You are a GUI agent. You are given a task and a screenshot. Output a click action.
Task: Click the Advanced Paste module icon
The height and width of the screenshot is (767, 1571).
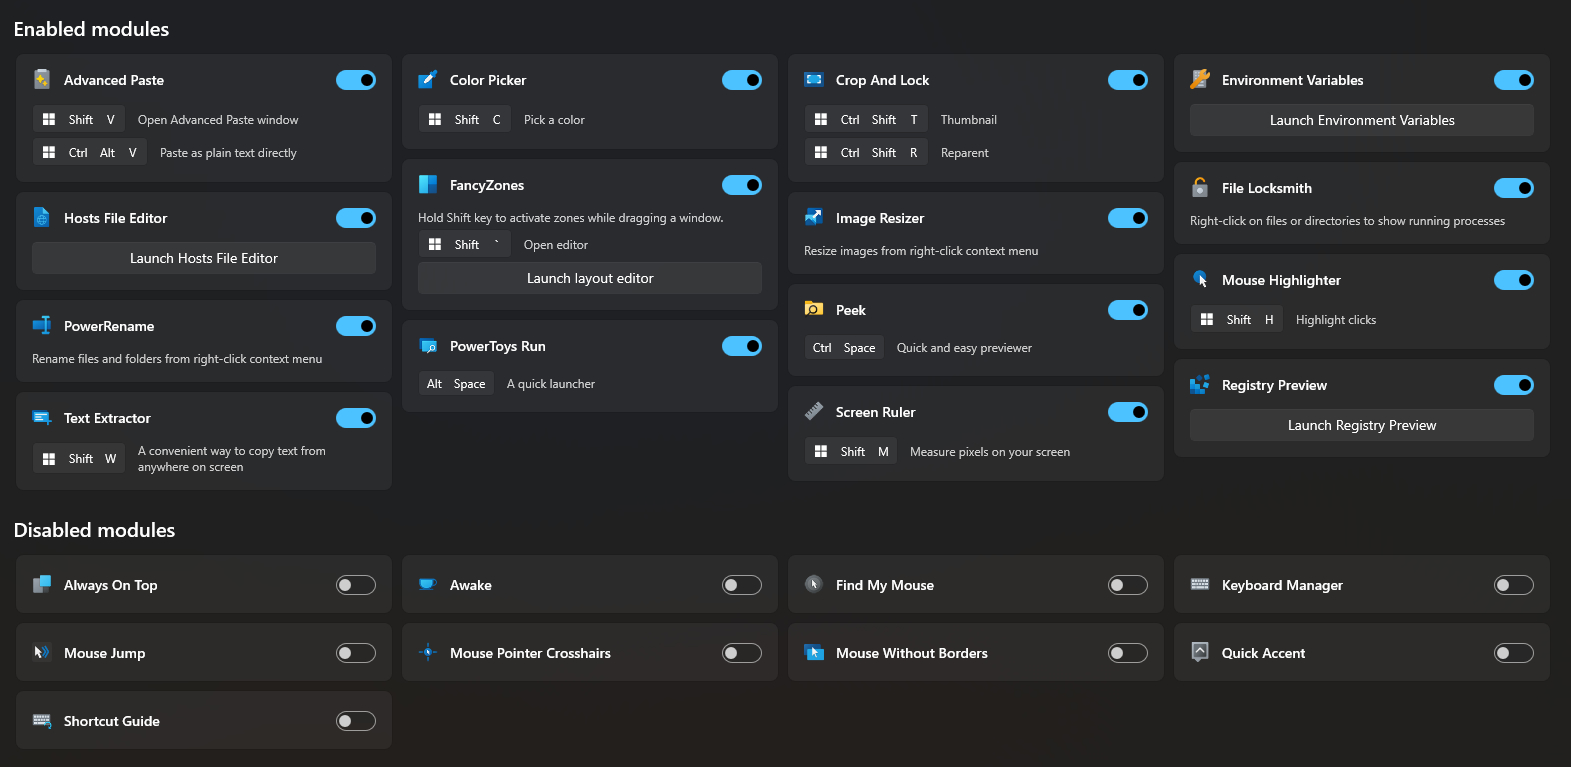click(x=42, y=80)
